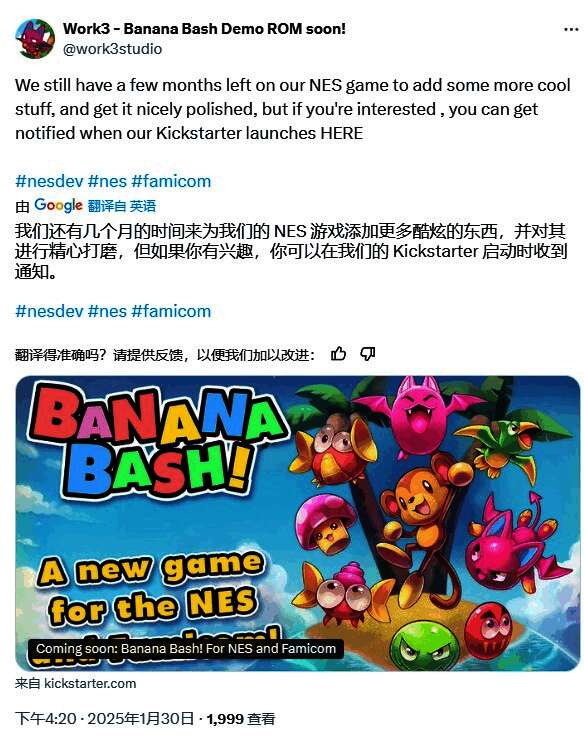This screenshot has width=584, height=736.
Task: Click the first #famicom hashtag
Action: pyautogui.click(x=171, y=181)
